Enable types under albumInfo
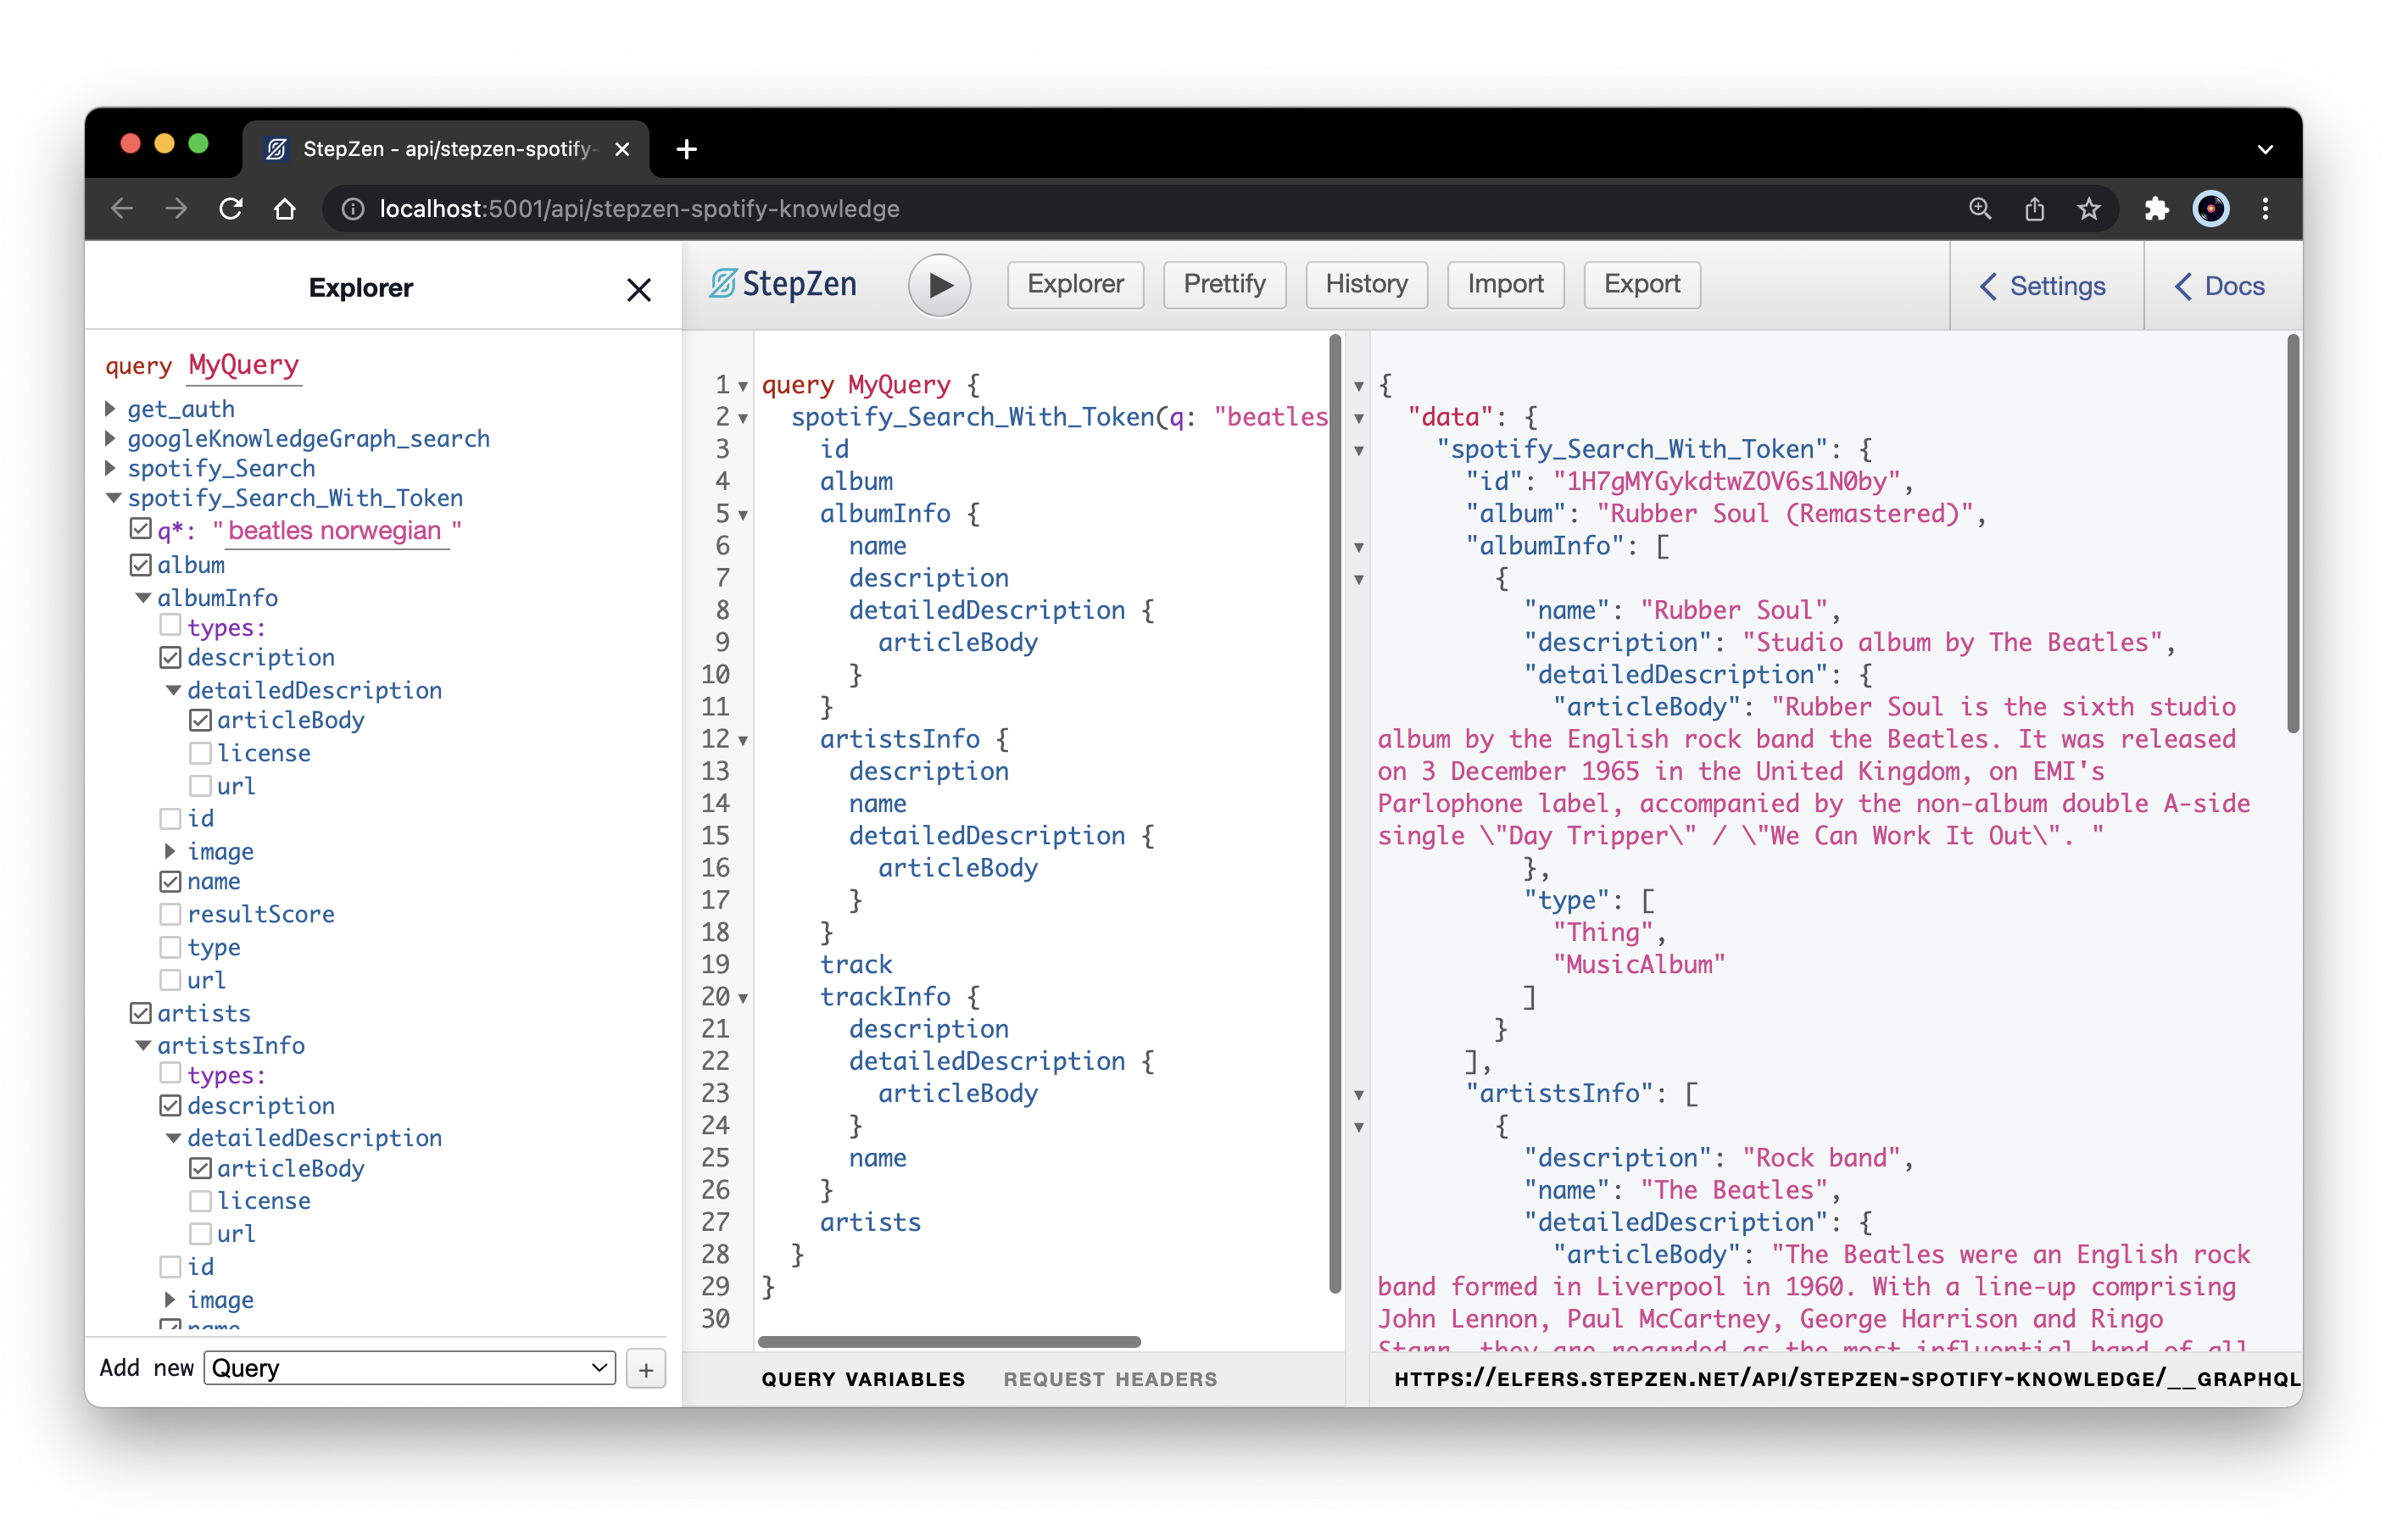The width and height of the screenshot is (2408, 1531). tap(170, 626)
